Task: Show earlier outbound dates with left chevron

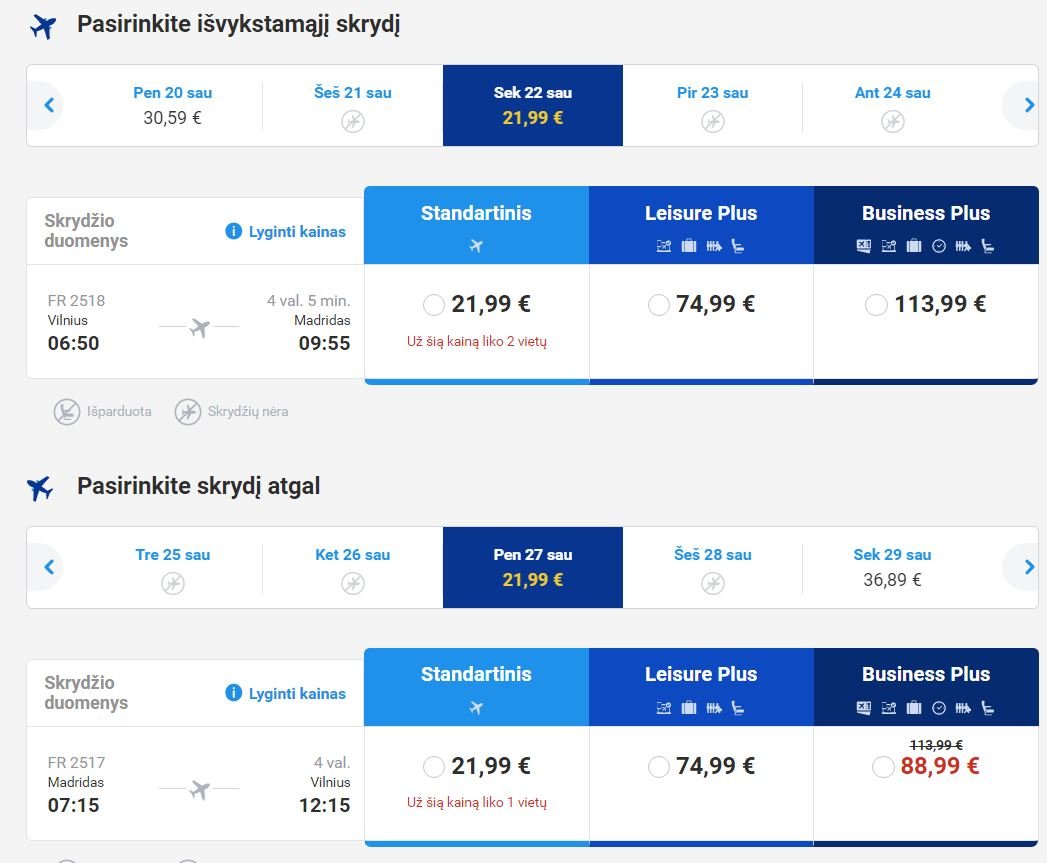Action: click(49, 105)
